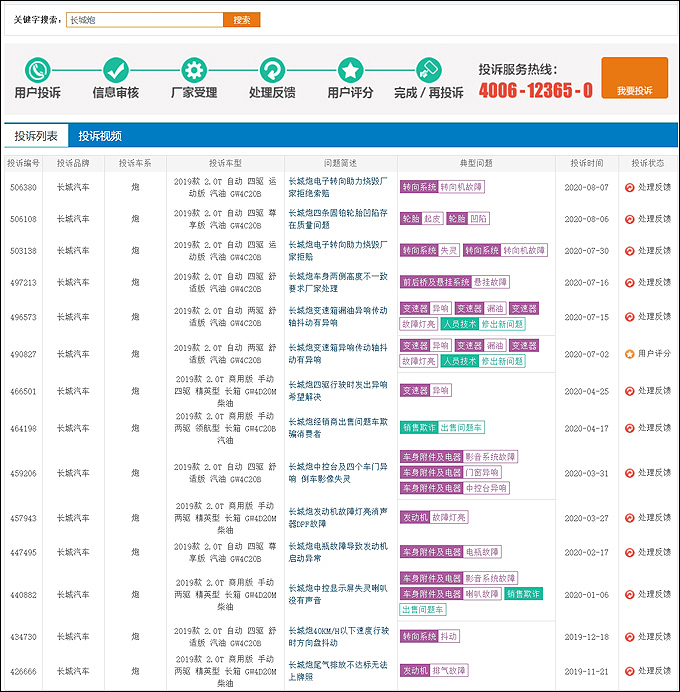Screen dimensions: 680x692
Task: Focus the keyword search input field
Action: 145,20
